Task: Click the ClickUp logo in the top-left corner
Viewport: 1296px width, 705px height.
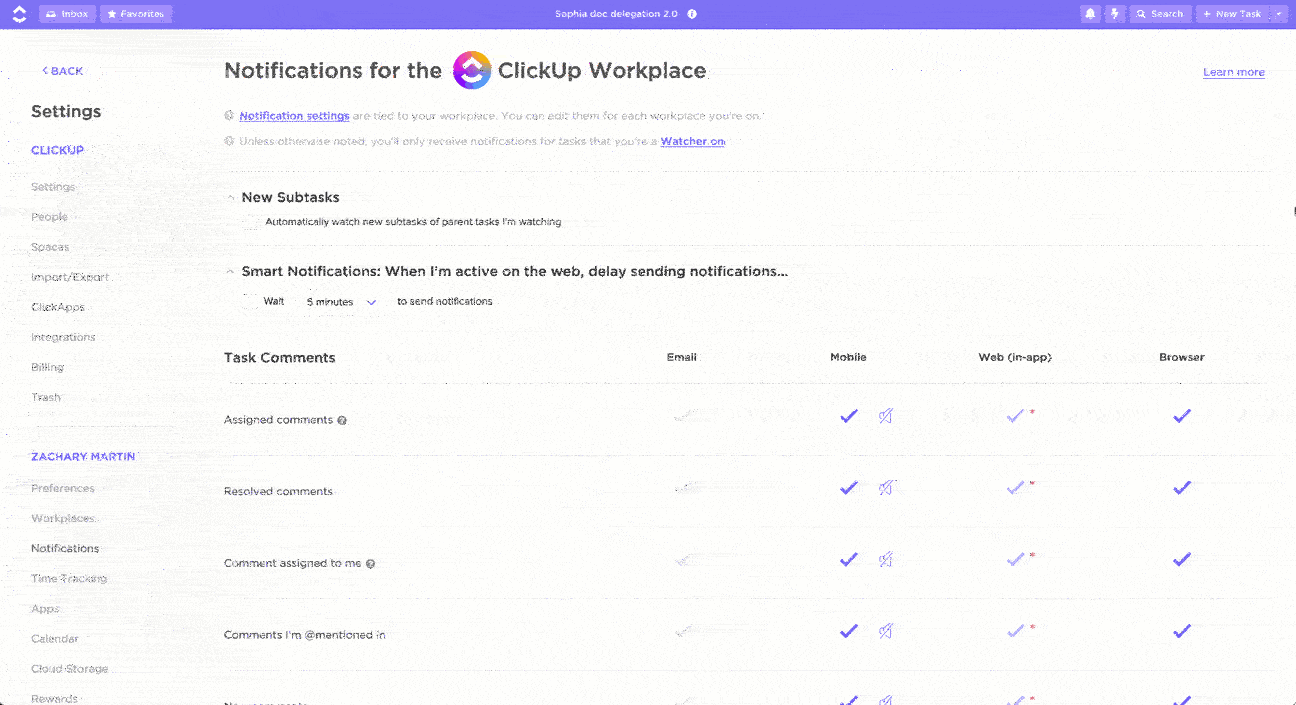Action: (x=18, y=13)
